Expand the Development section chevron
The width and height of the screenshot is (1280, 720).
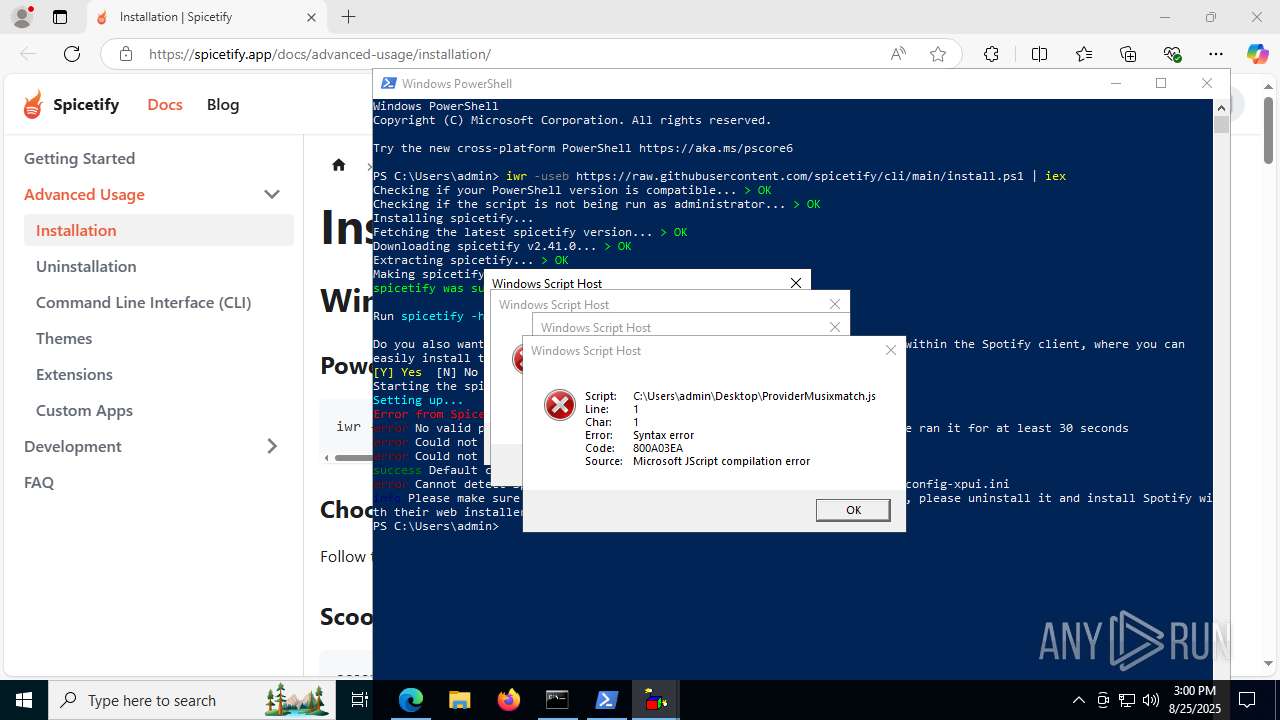[272, 446]
